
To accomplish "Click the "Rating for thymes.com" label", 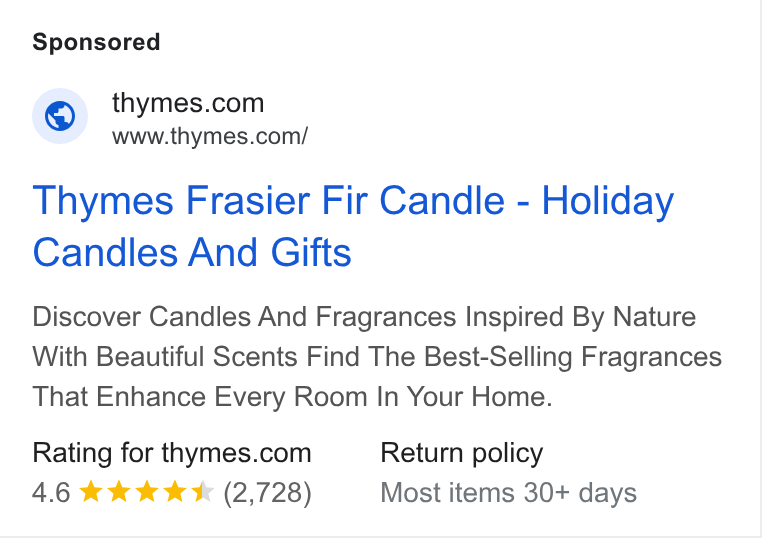I will pos(172,453).
